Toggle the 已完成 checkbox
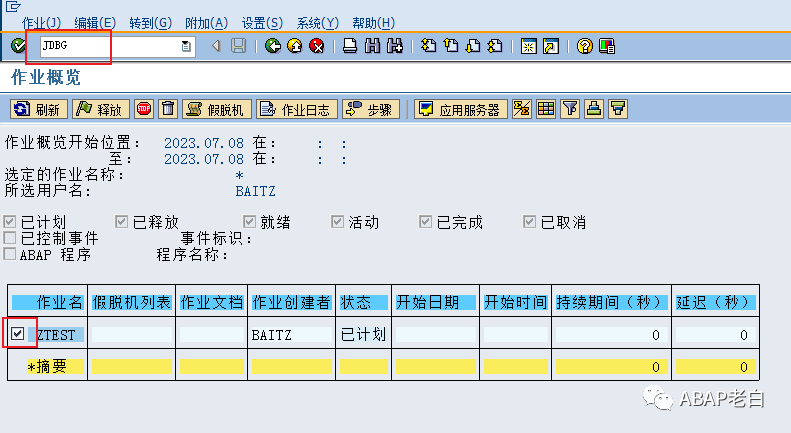This screenshot has height=433, width=791. click(426, 222)
